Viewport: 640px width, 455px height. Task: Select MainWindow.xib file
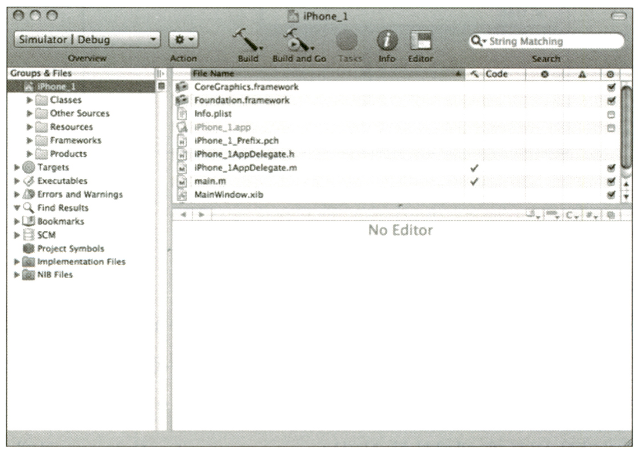coord(229,194)
